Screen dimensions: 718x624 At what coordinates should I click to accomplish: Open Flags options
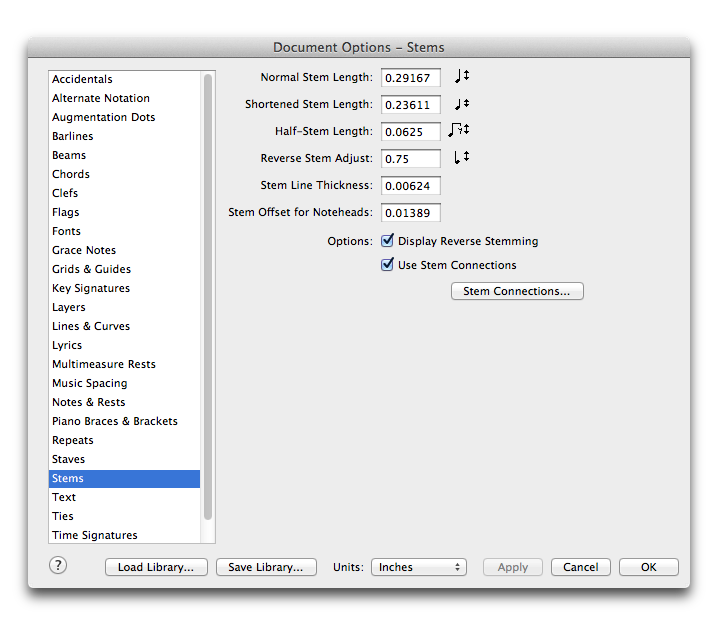click(124, 212)
